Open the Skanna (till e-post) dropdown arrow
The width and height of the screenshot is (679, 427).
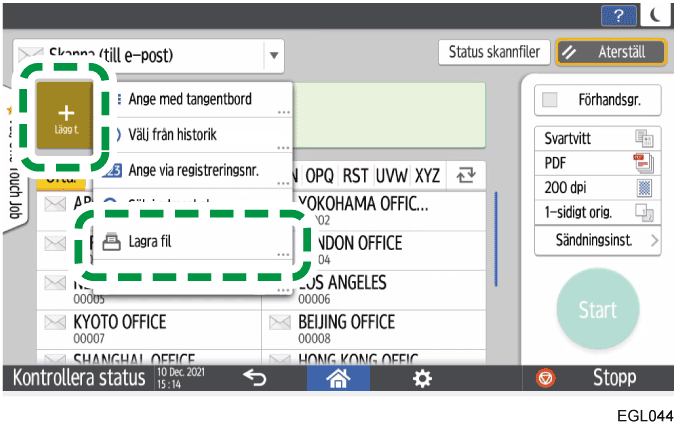coord(274,53)
